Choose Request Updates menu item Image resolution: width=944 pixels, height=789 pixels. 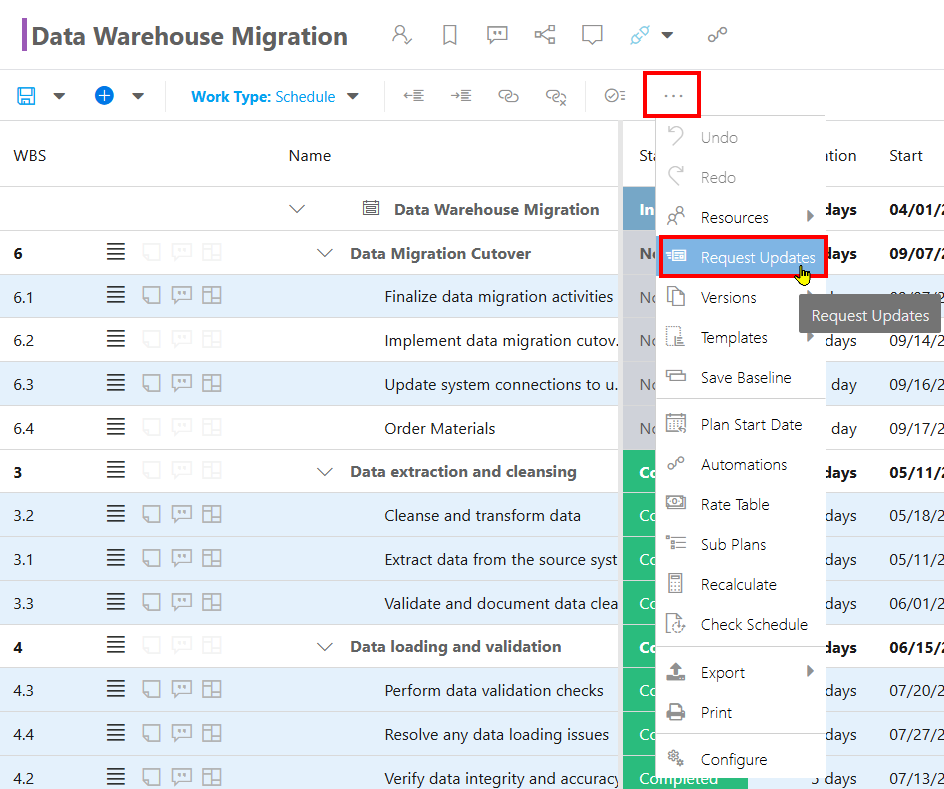coord(742,258)
